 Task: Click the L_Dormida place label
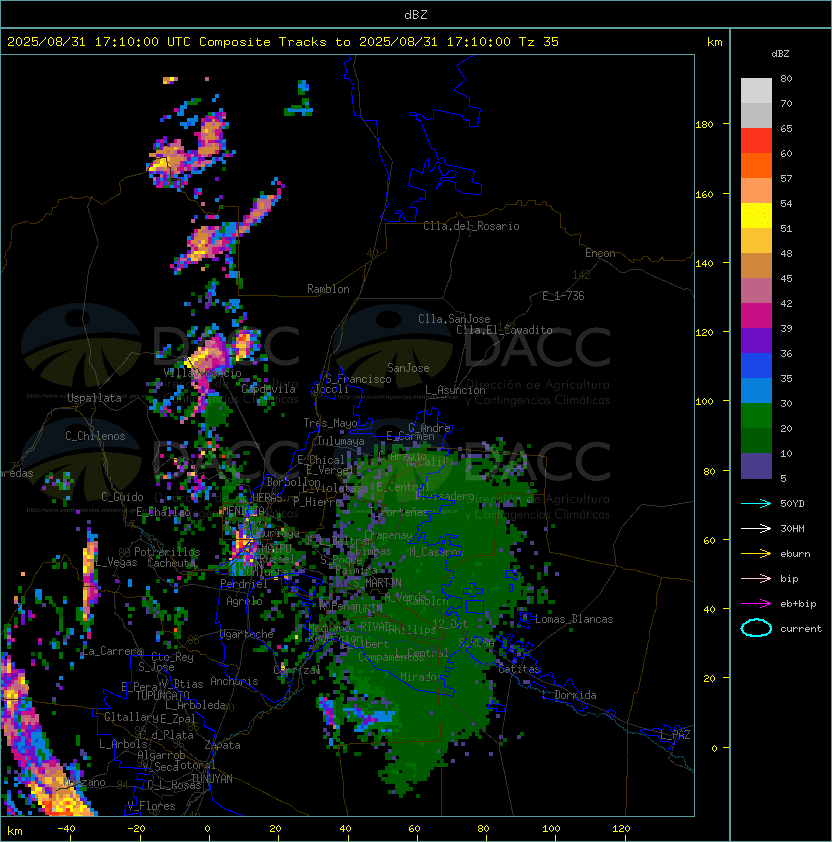point(569,695)
